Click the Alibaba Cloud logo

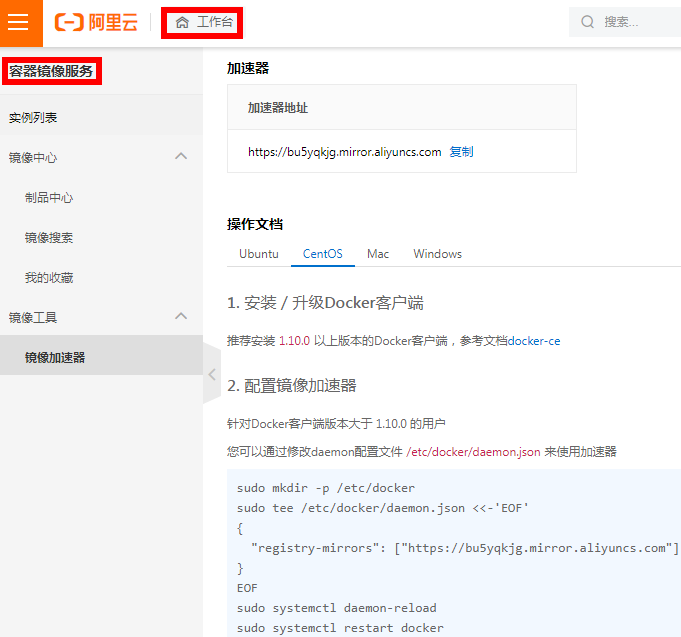(x=96, y=22)
